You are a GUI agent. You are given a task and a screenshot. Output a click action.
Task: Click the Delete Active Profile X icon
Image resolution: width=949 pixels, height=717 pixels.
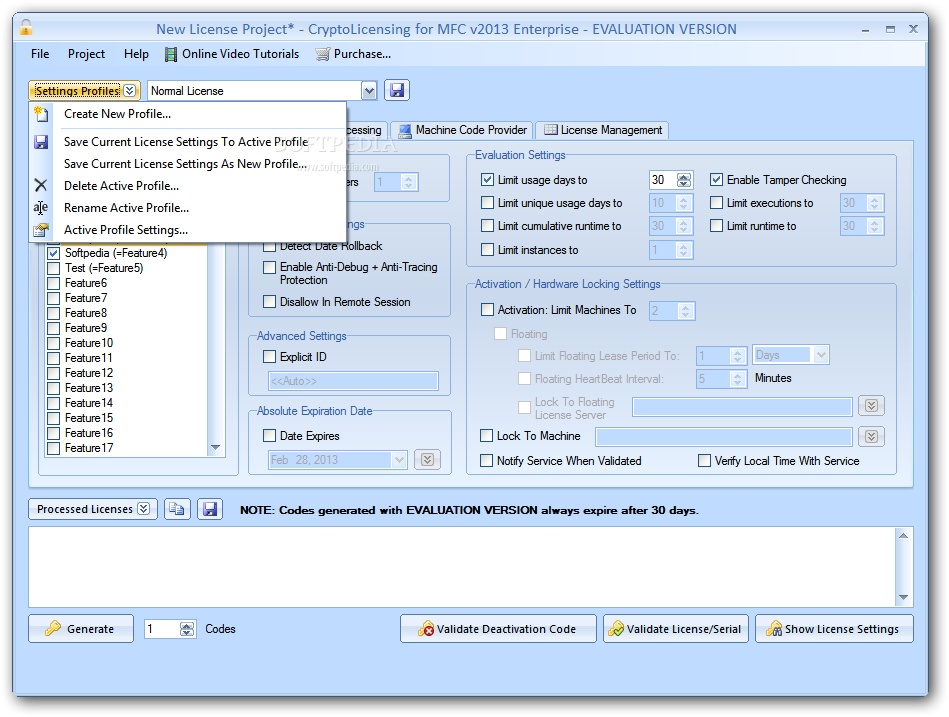tap(41, 185)
